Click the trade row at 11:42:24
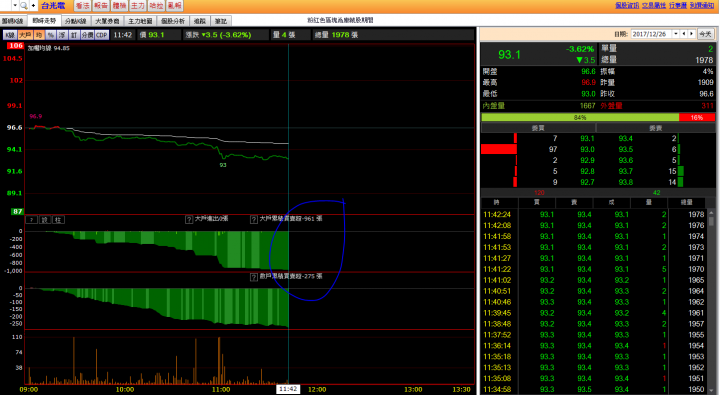720x395 pixels. pyautogui.click(x=594, y=214)
